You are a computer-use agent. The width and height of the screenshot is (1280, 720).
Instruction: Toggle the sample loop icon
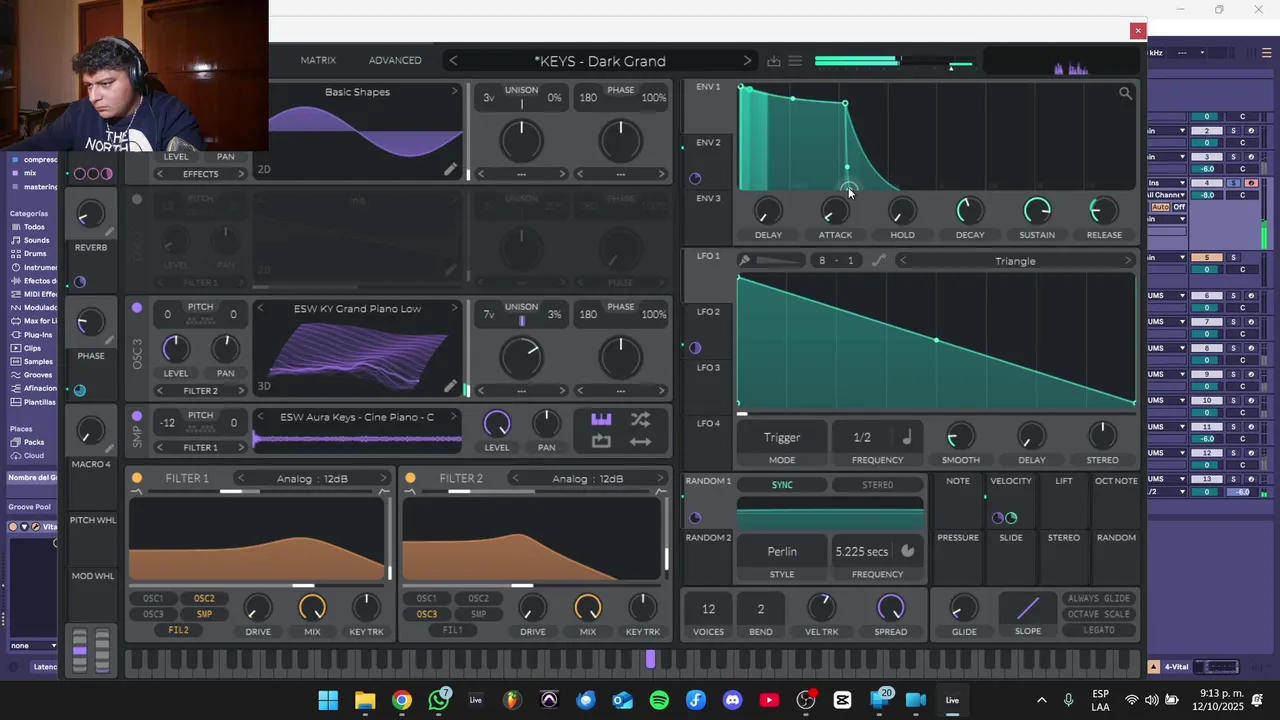[x=601, y=442]
